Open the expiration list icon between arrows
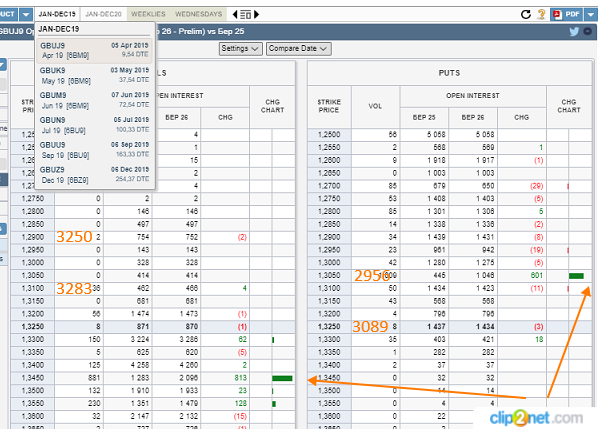 [246, 15]
